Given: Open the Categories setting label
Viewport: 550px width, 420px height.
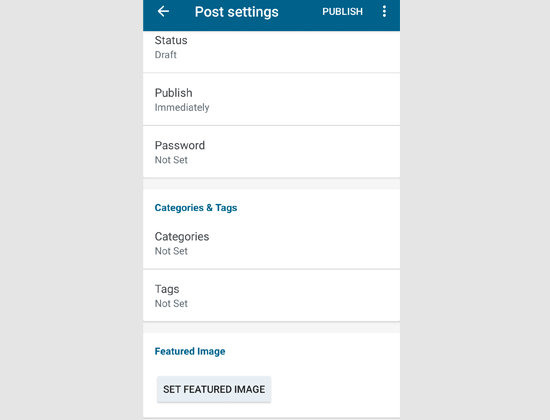Looking at the screenshot, I should 182,237.
